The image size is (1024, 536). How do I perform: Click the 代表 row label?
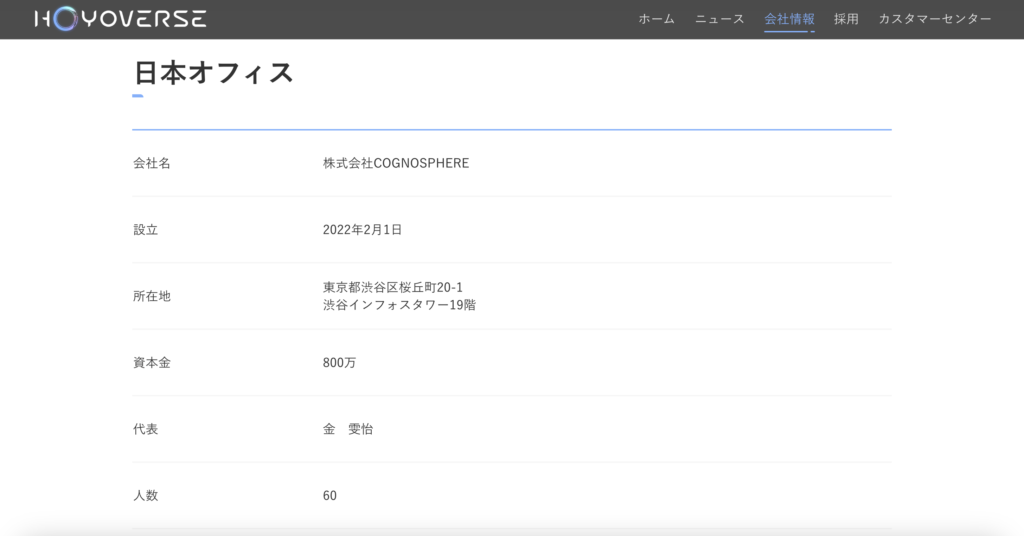click(146, 429)
